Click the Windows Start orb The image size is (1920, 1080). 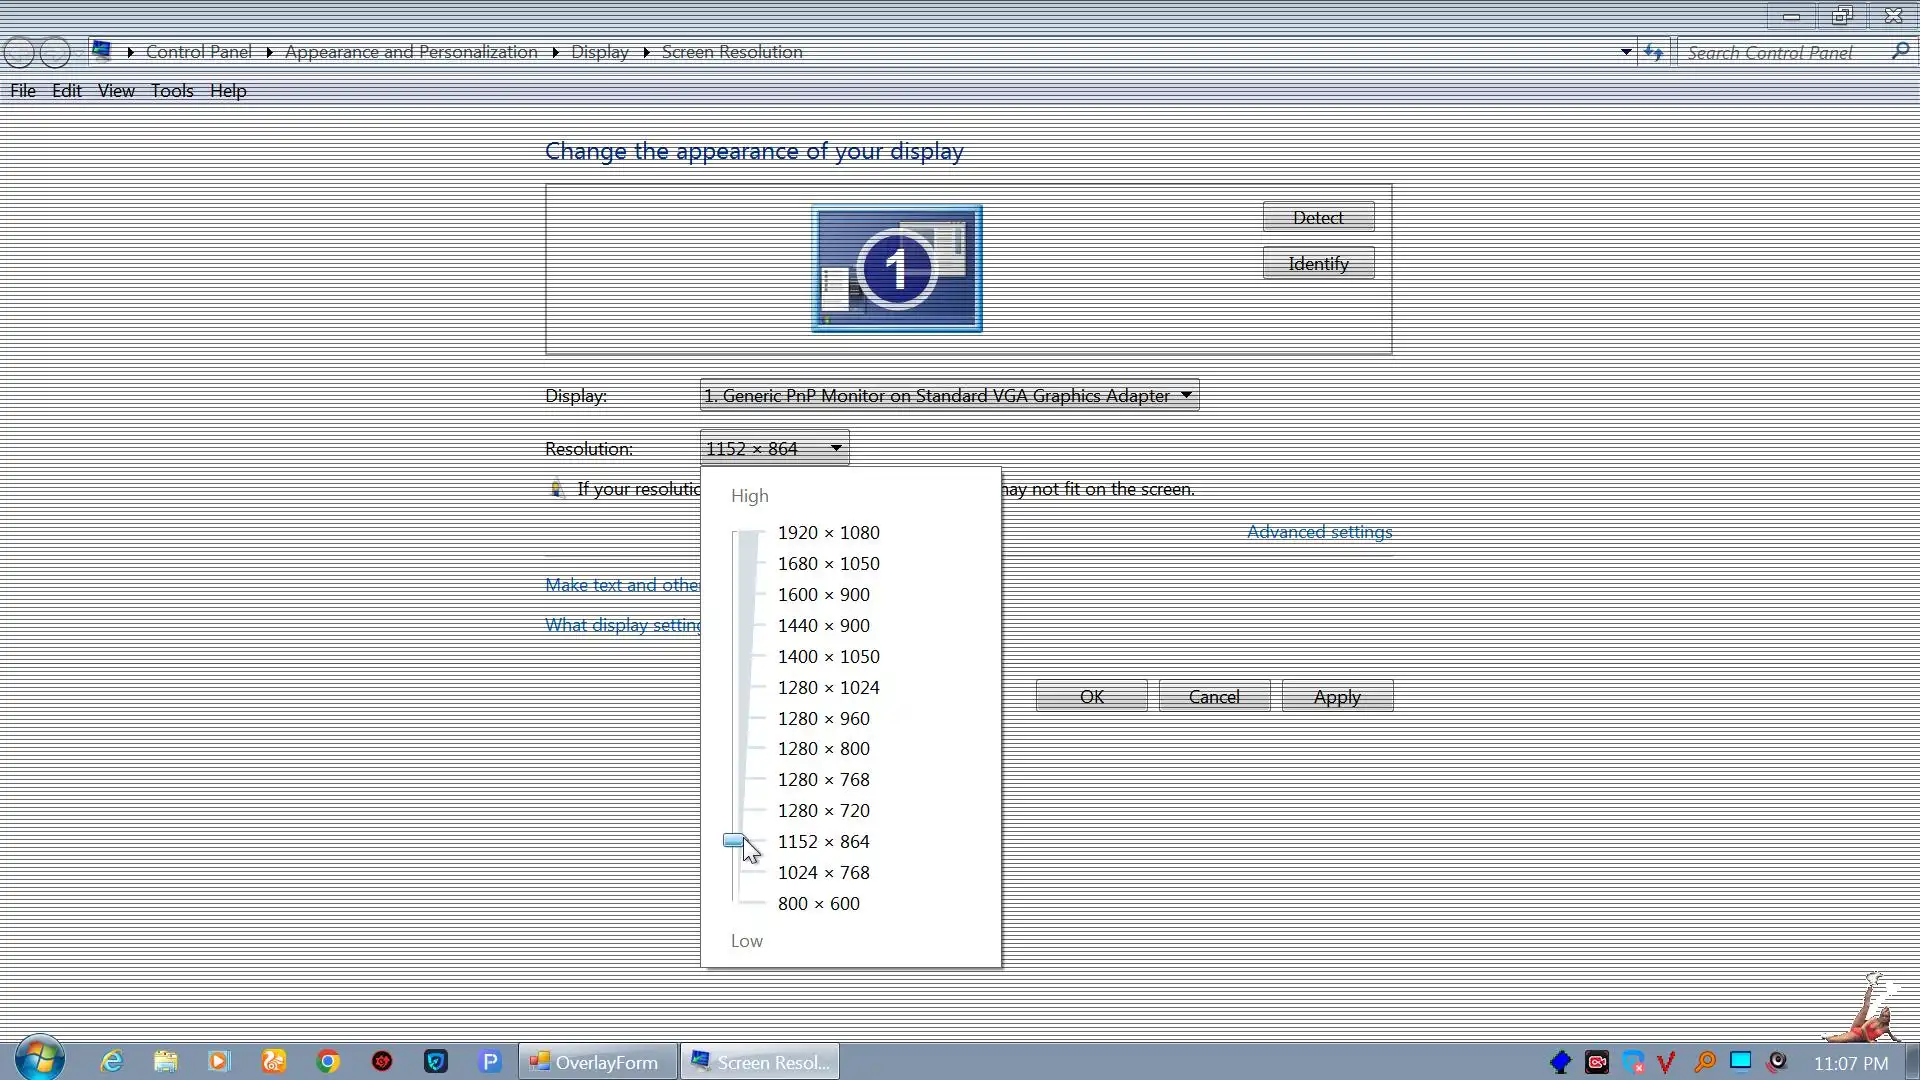[40, 1058]
